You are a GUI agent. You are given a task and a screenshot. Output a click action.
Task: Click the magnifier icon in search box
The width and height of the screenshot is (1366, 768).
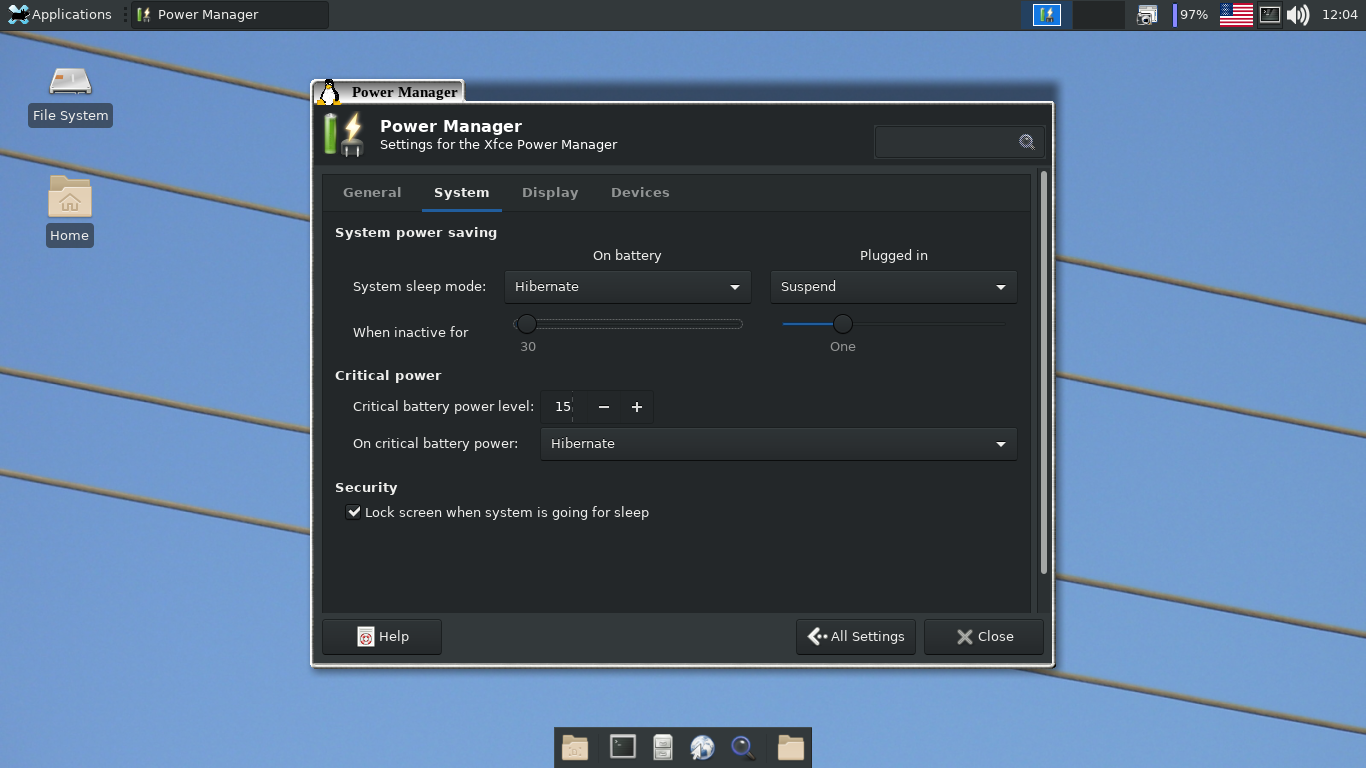pyautogui.click(x=1027, y=142)
